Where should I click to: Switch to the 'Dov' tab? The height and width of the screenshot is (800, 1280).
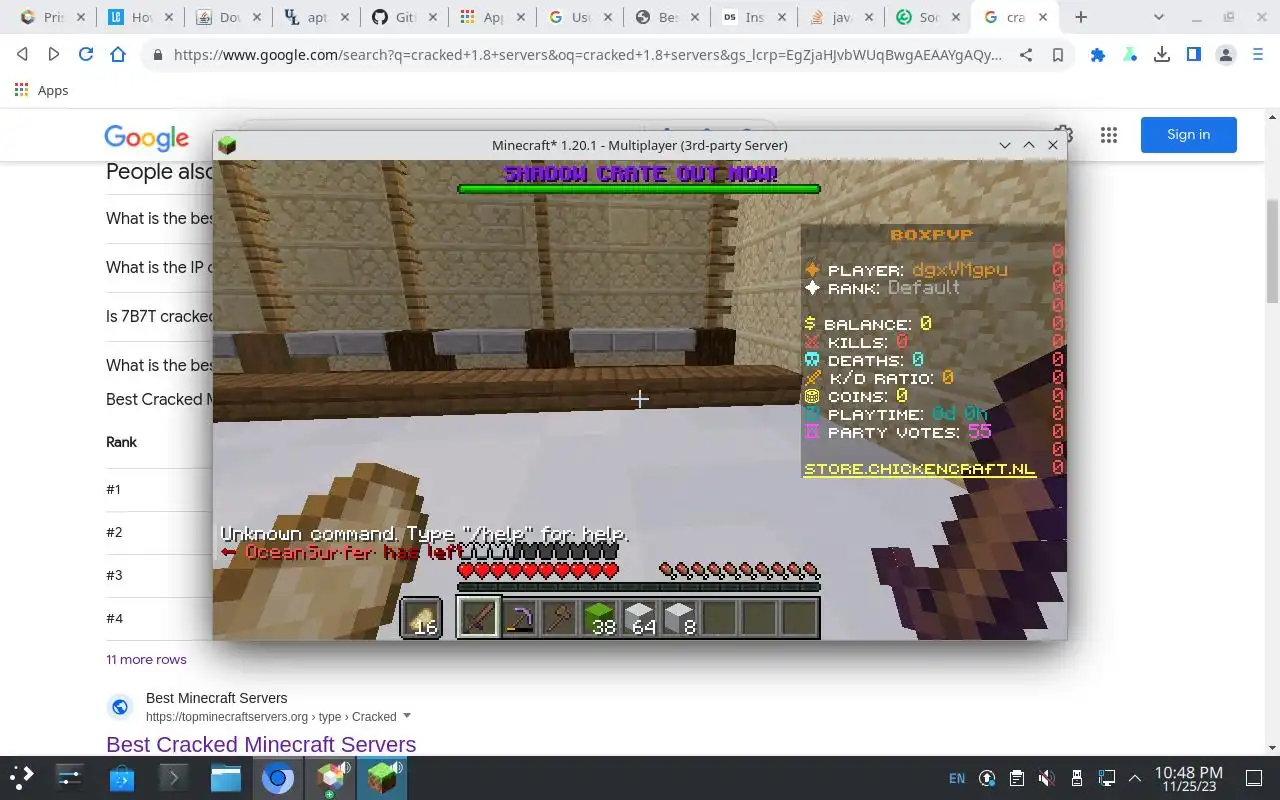[x=228, y=17]
